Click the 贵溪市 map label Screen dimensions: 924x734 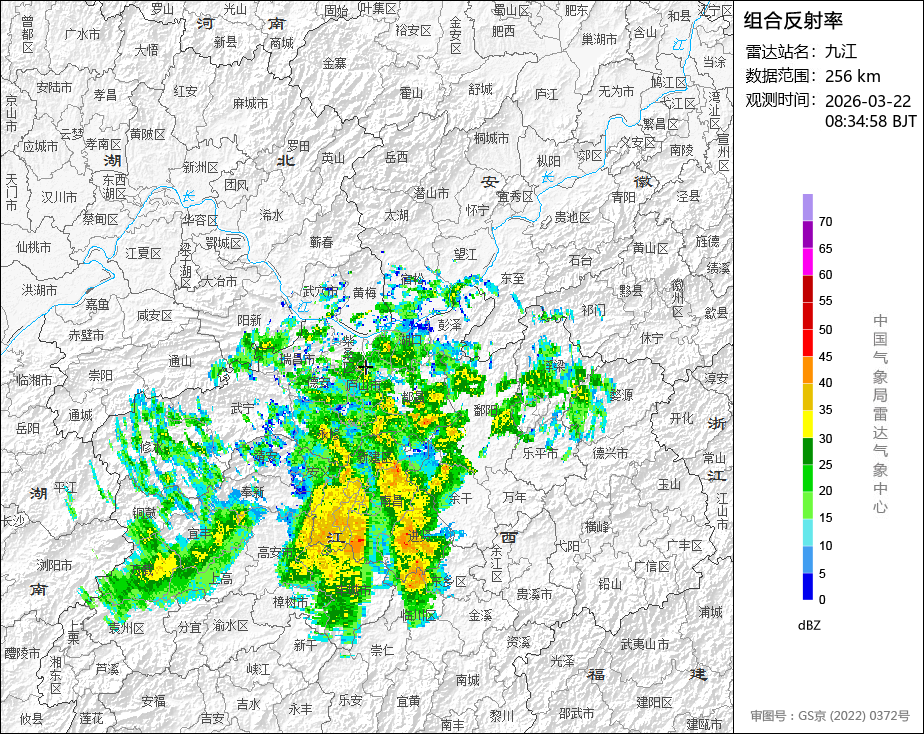coord(534,594)
